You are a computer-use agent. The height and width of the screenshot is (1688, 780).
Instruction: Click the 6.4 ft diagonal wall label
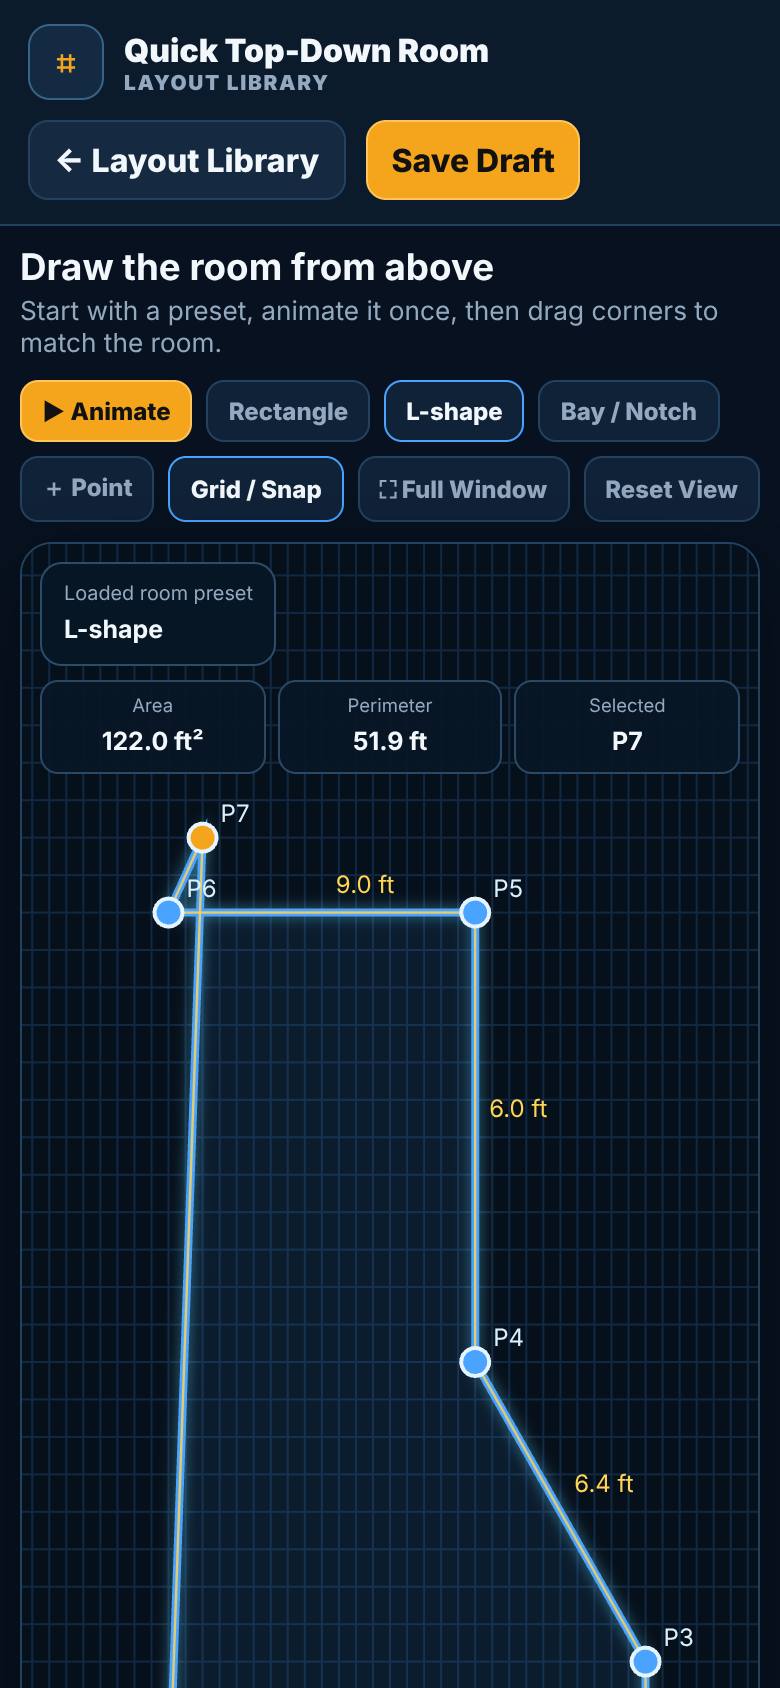click(x=604, y=1483)
